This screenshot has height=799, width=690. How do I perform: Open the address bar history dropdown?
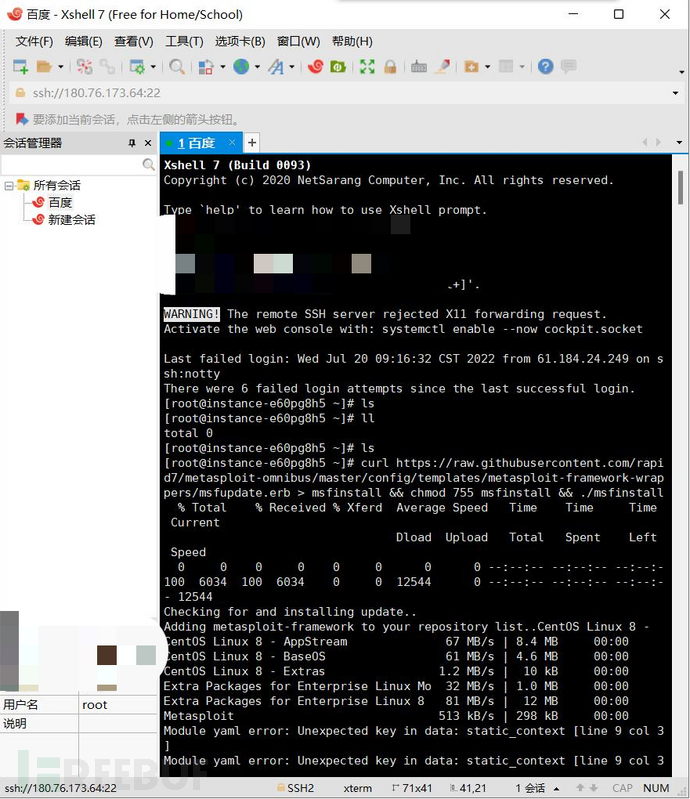tap(675, 93)
